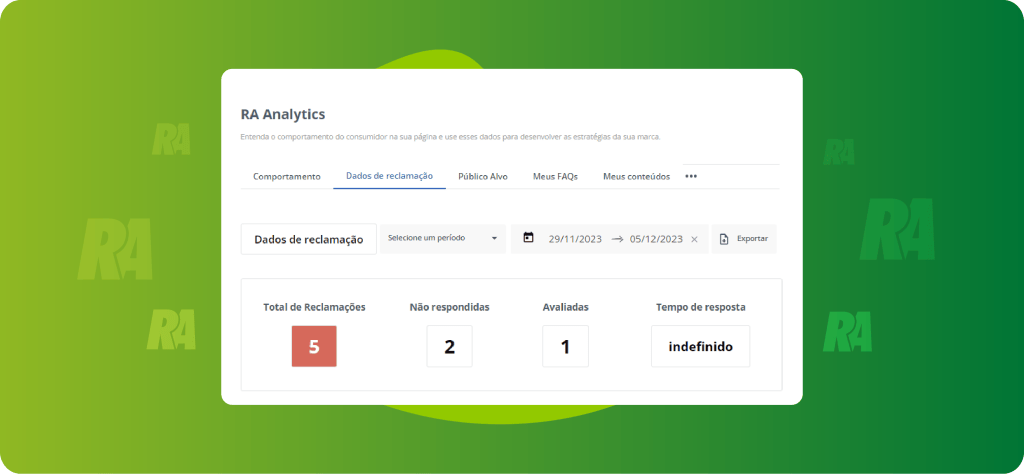Screen dimensions: 1024x474
Task: Switch to the Comportamento tab
Action: [287, 176]
